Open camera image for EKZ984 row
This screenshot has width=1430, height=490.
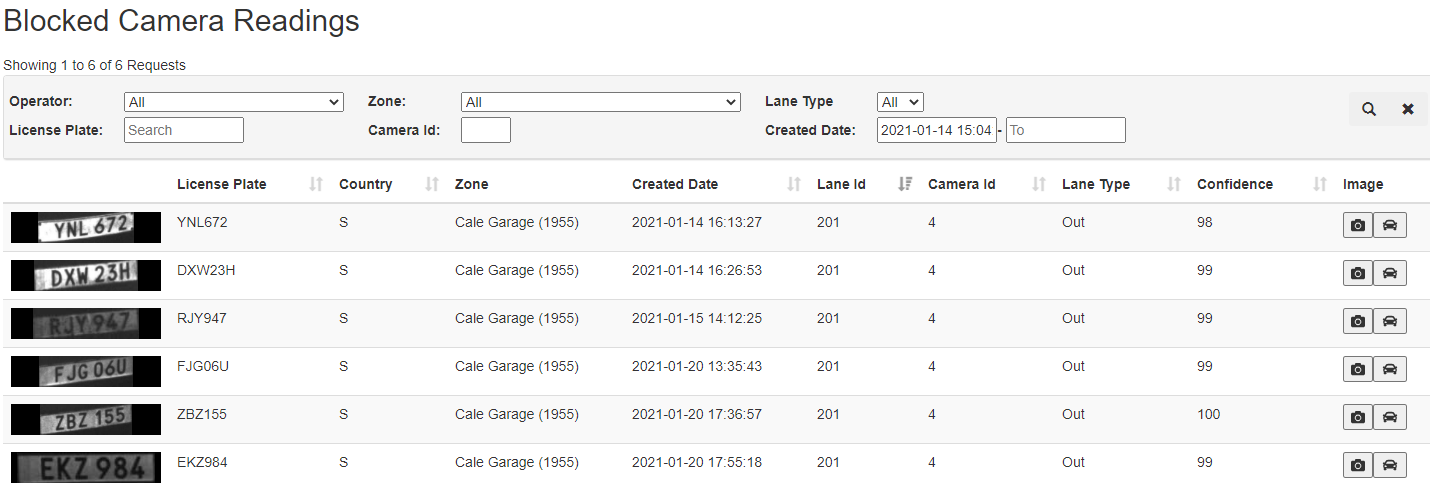pyautogui.click(x=1357, y=465)
